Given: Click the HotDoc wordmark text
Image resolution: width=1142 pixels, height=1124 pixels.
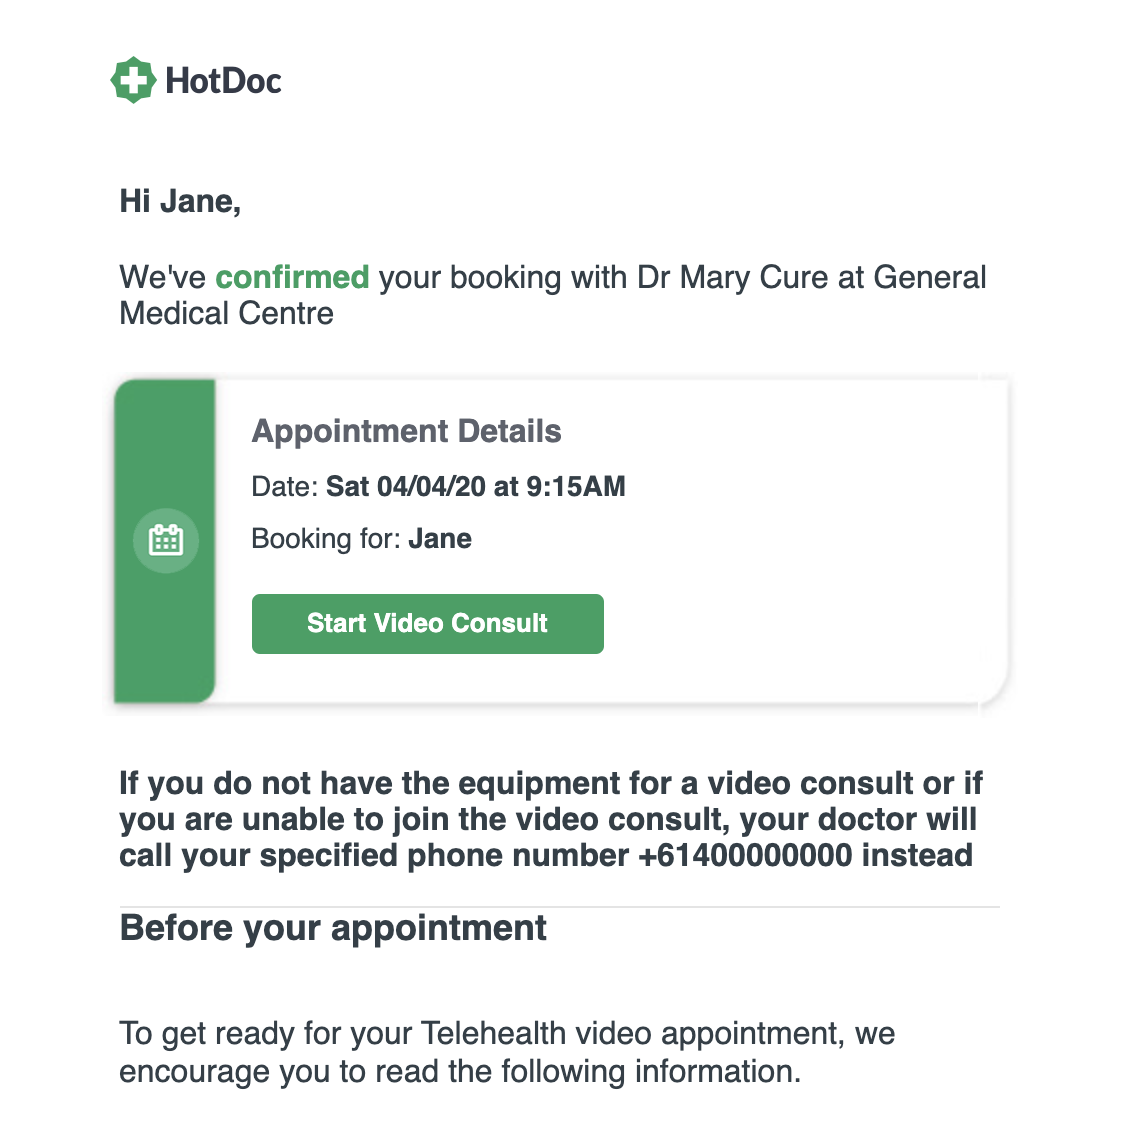Looking at the screenshot, I should click(223, 80).
